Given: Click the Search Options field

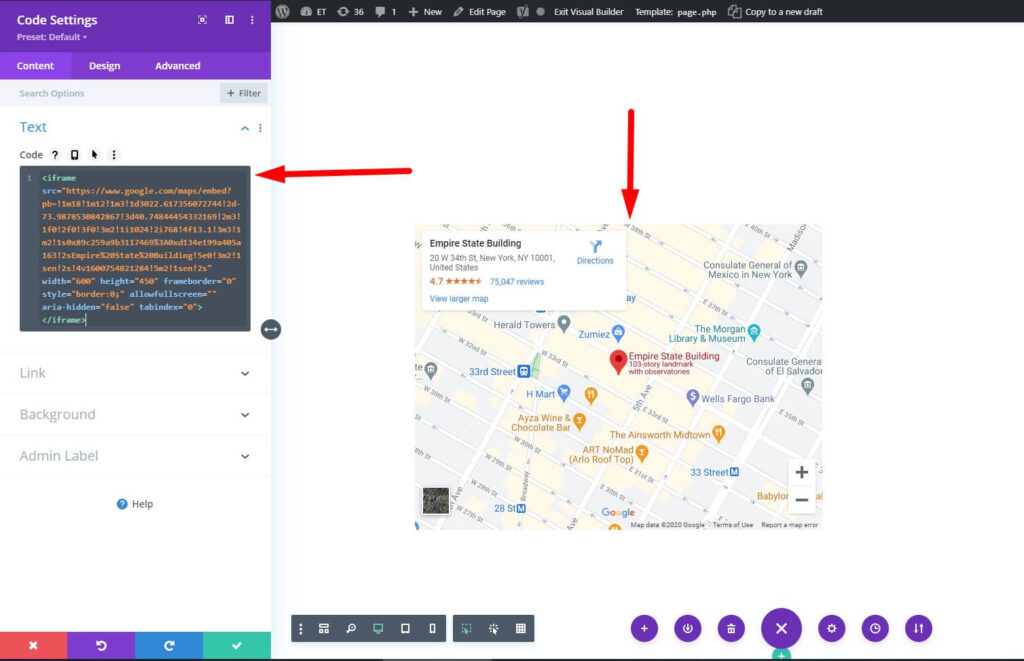Looking at the screenshot, I should (111, 93).
